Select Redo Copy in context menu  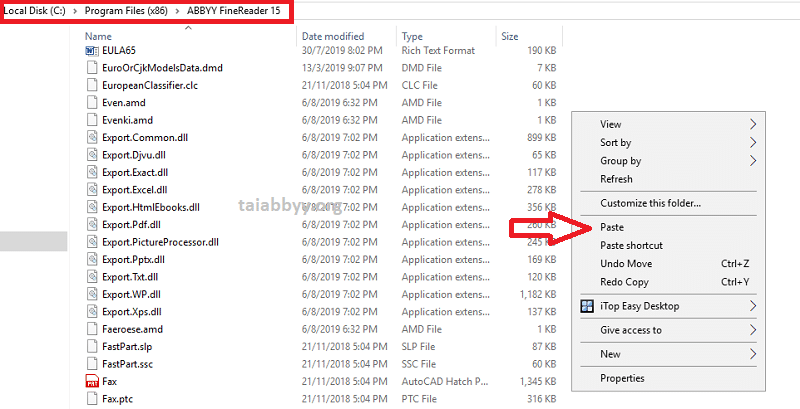tap(624, 282)
